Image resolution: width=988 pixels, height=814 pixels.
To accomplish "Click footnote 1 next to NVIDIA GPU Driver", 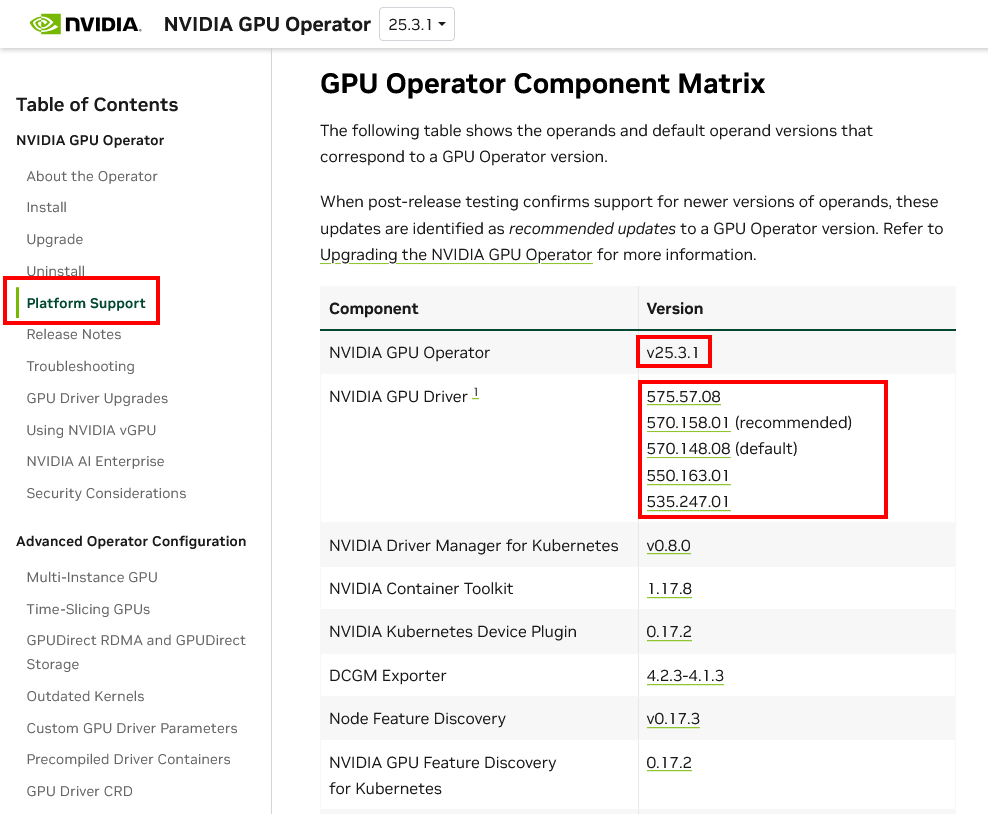I will click(x=476, y=393).
